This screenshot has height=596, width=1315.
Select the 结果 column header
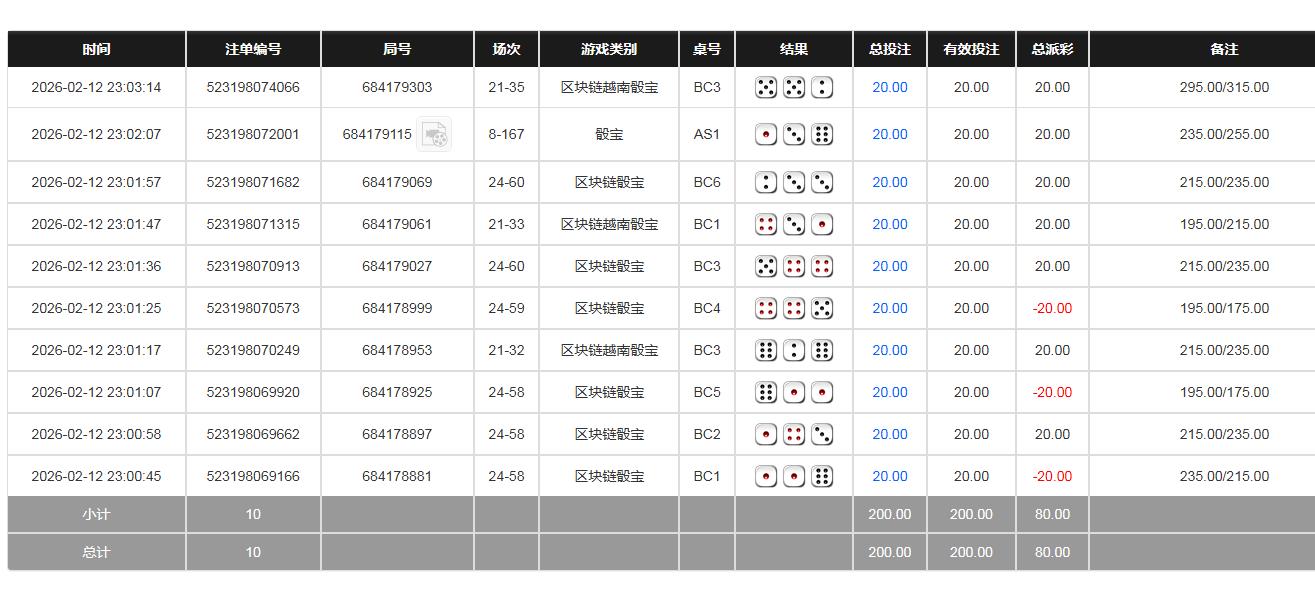(793, 49)
